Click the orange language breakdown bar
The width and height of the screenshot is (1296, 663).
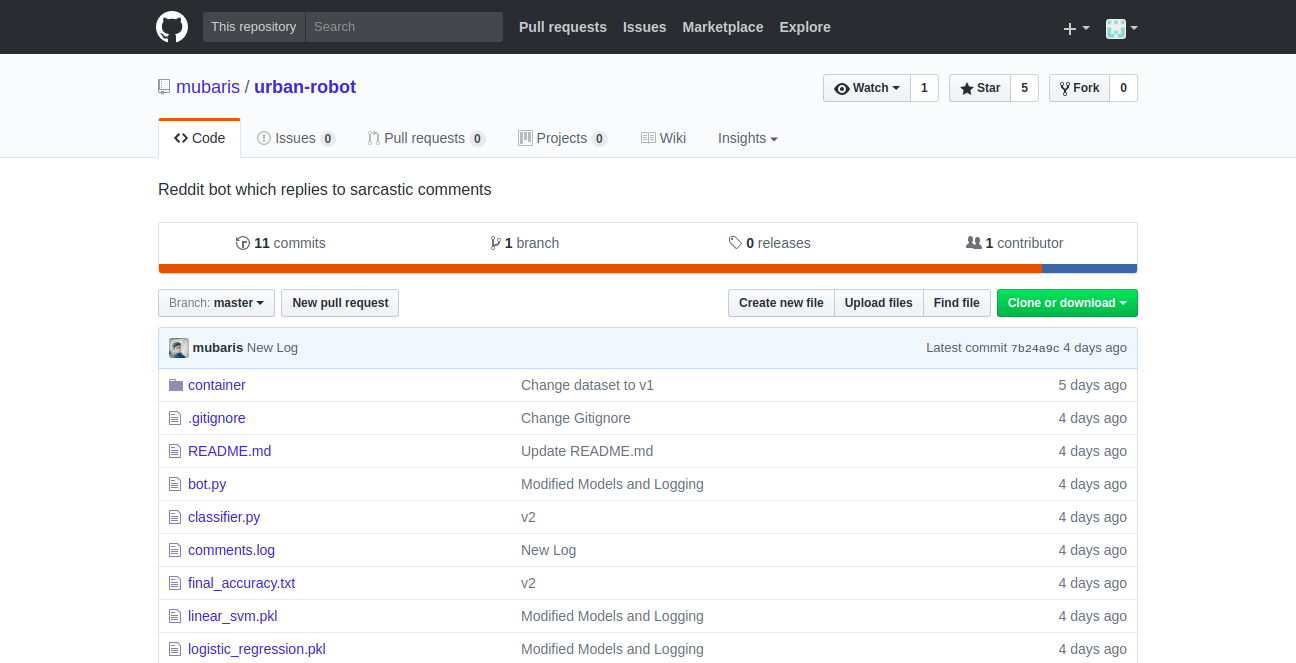[600, 268]
